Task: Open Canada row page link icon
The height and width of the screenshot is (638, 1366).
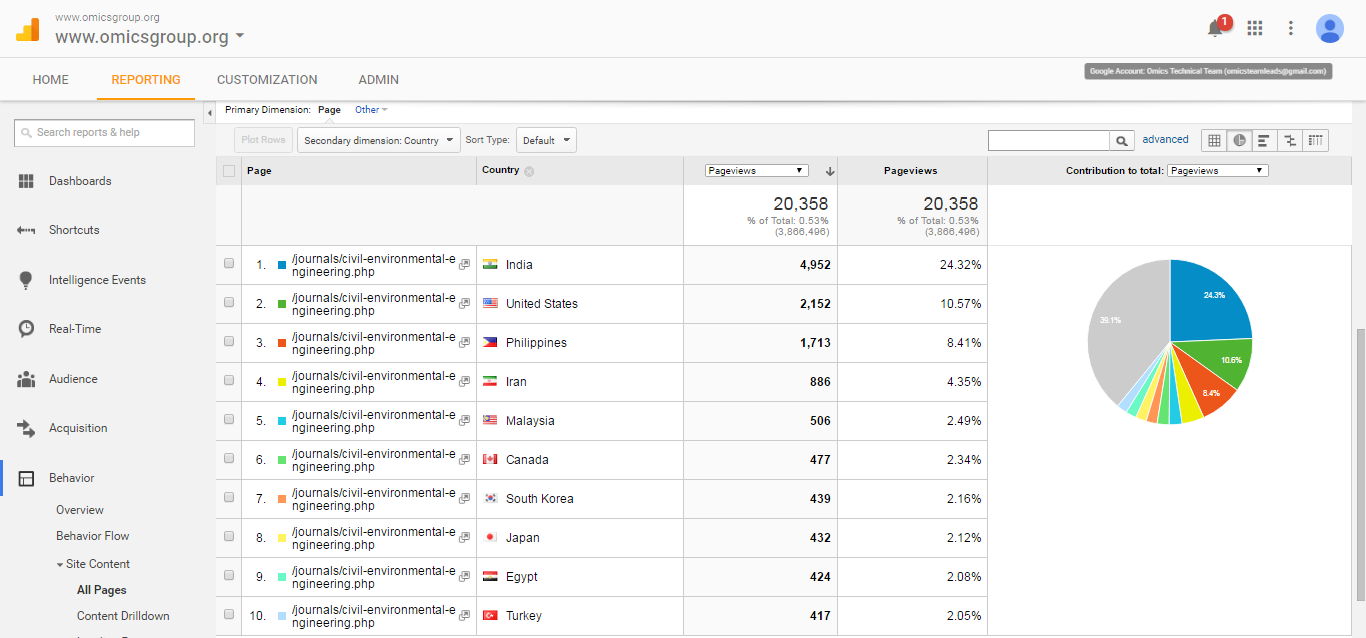Action: 464,460
